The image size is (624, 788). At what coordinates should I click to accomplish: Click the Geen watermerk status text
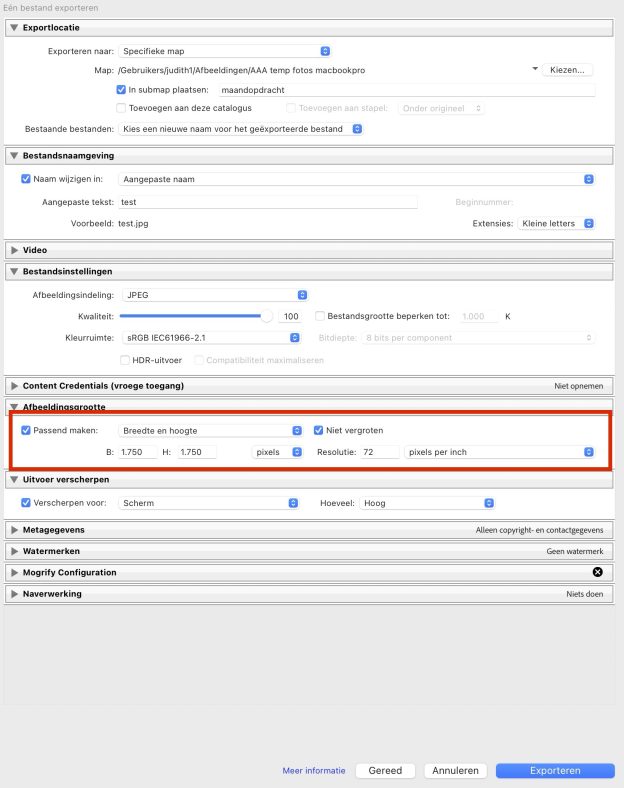(575, 551)
